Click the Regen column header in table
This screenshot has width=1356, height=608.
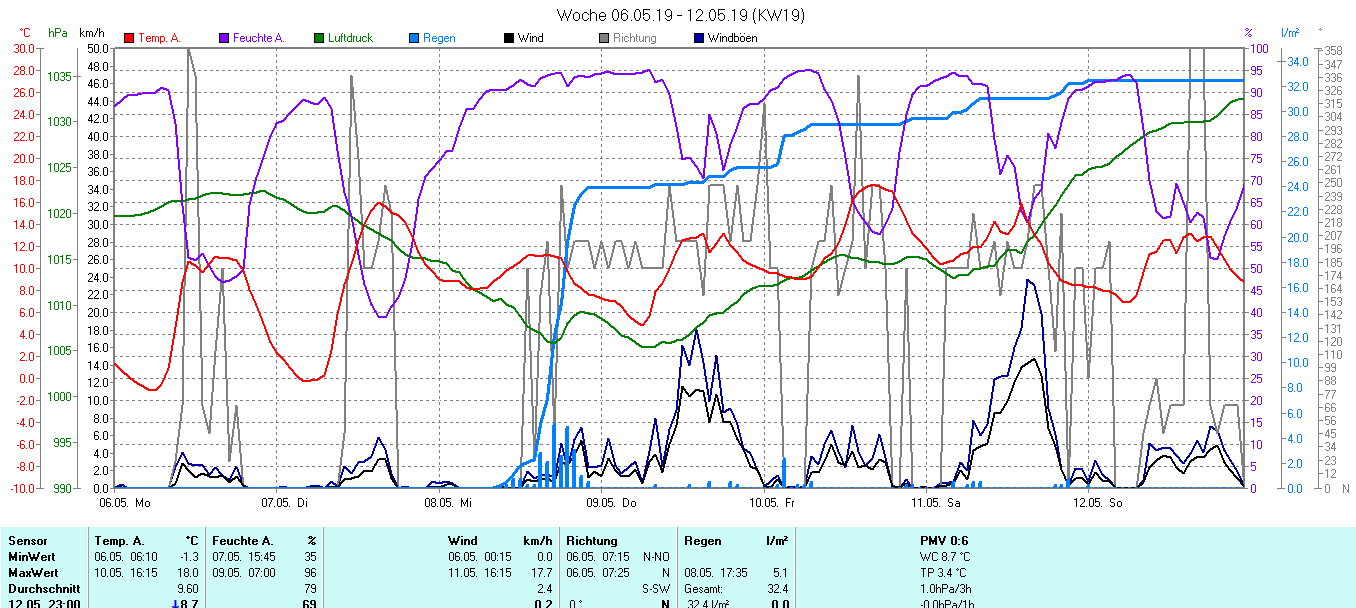[x=702, y=541]
